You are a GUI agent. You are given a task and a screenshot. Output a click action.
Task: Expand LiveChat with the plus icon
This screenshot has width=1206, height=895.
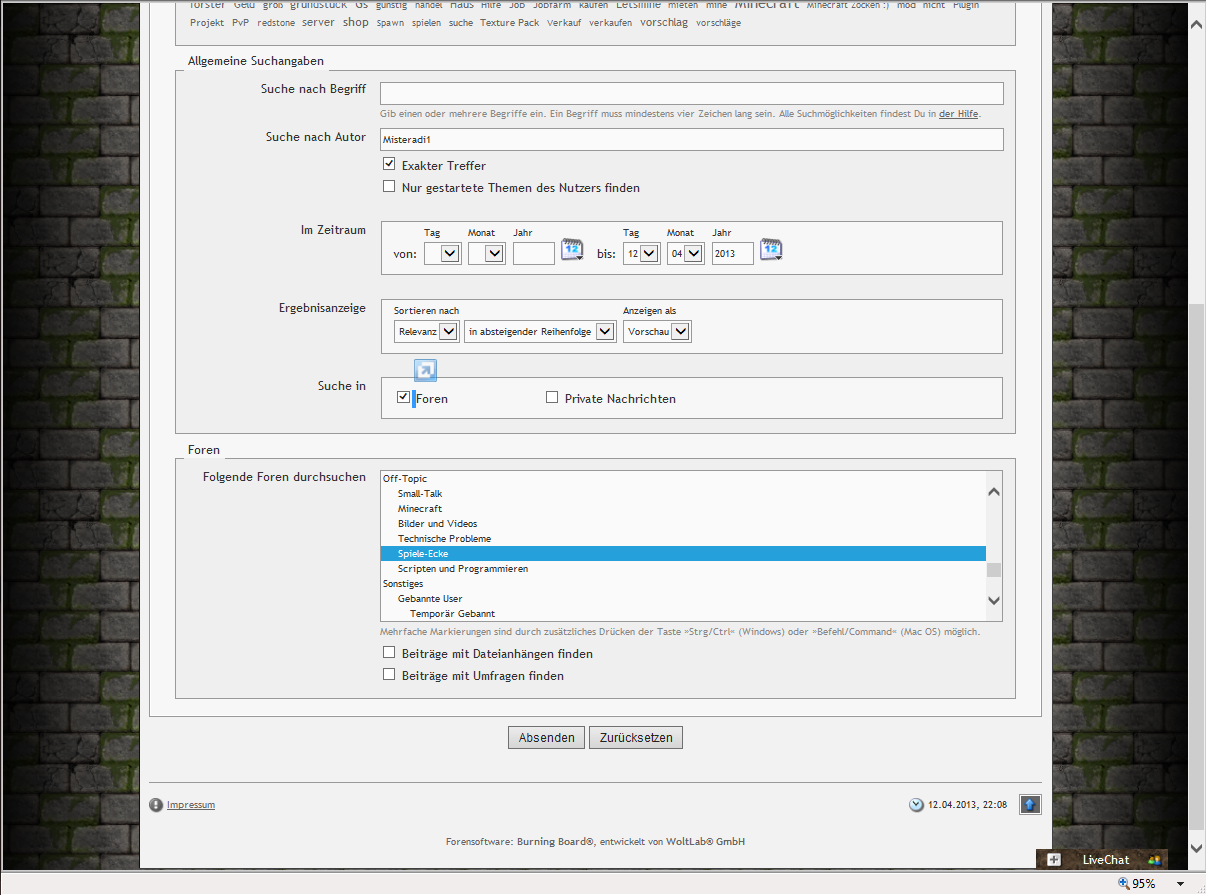[x=1054, y=859]
